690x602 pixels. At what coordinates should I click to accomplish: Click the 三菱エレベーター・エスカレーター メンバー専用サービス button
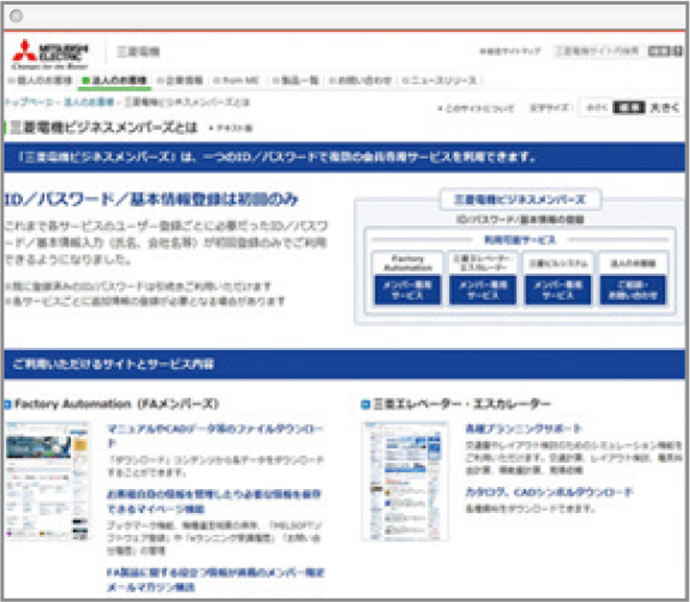click(x=482, y=290)
